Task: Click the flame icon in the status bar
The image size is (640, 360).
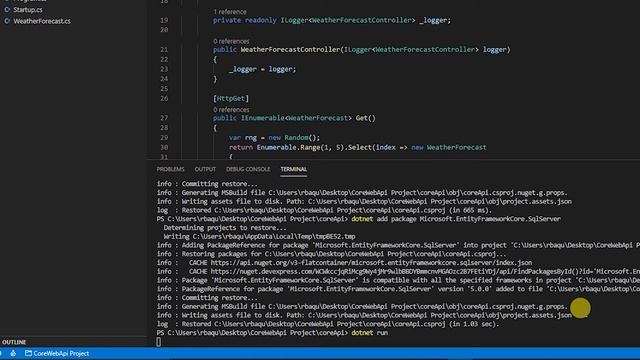Action: coord(13,353)
